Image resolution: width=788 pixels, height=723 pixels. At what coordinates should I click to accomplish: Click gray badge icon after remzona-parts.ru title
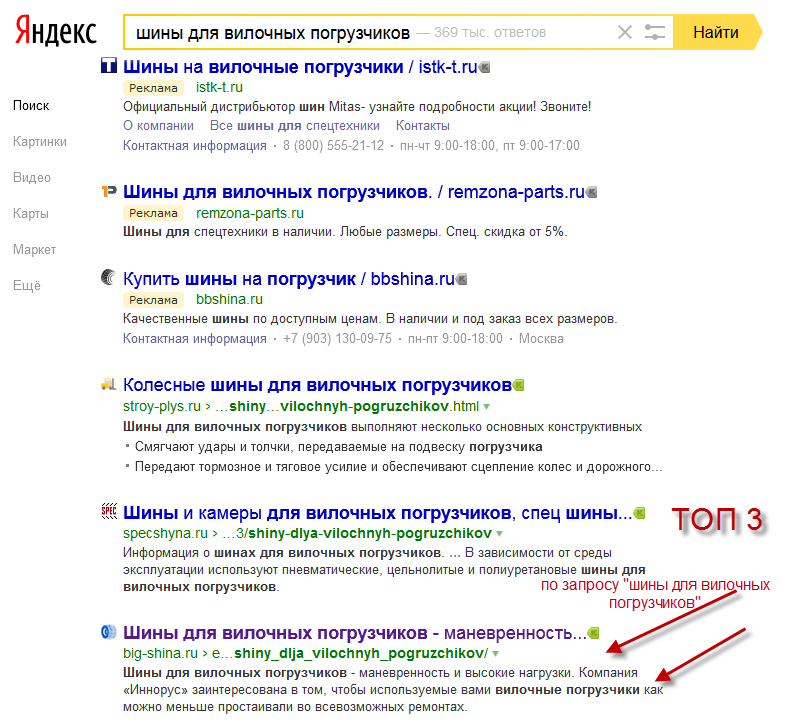[x=592, y=192]
